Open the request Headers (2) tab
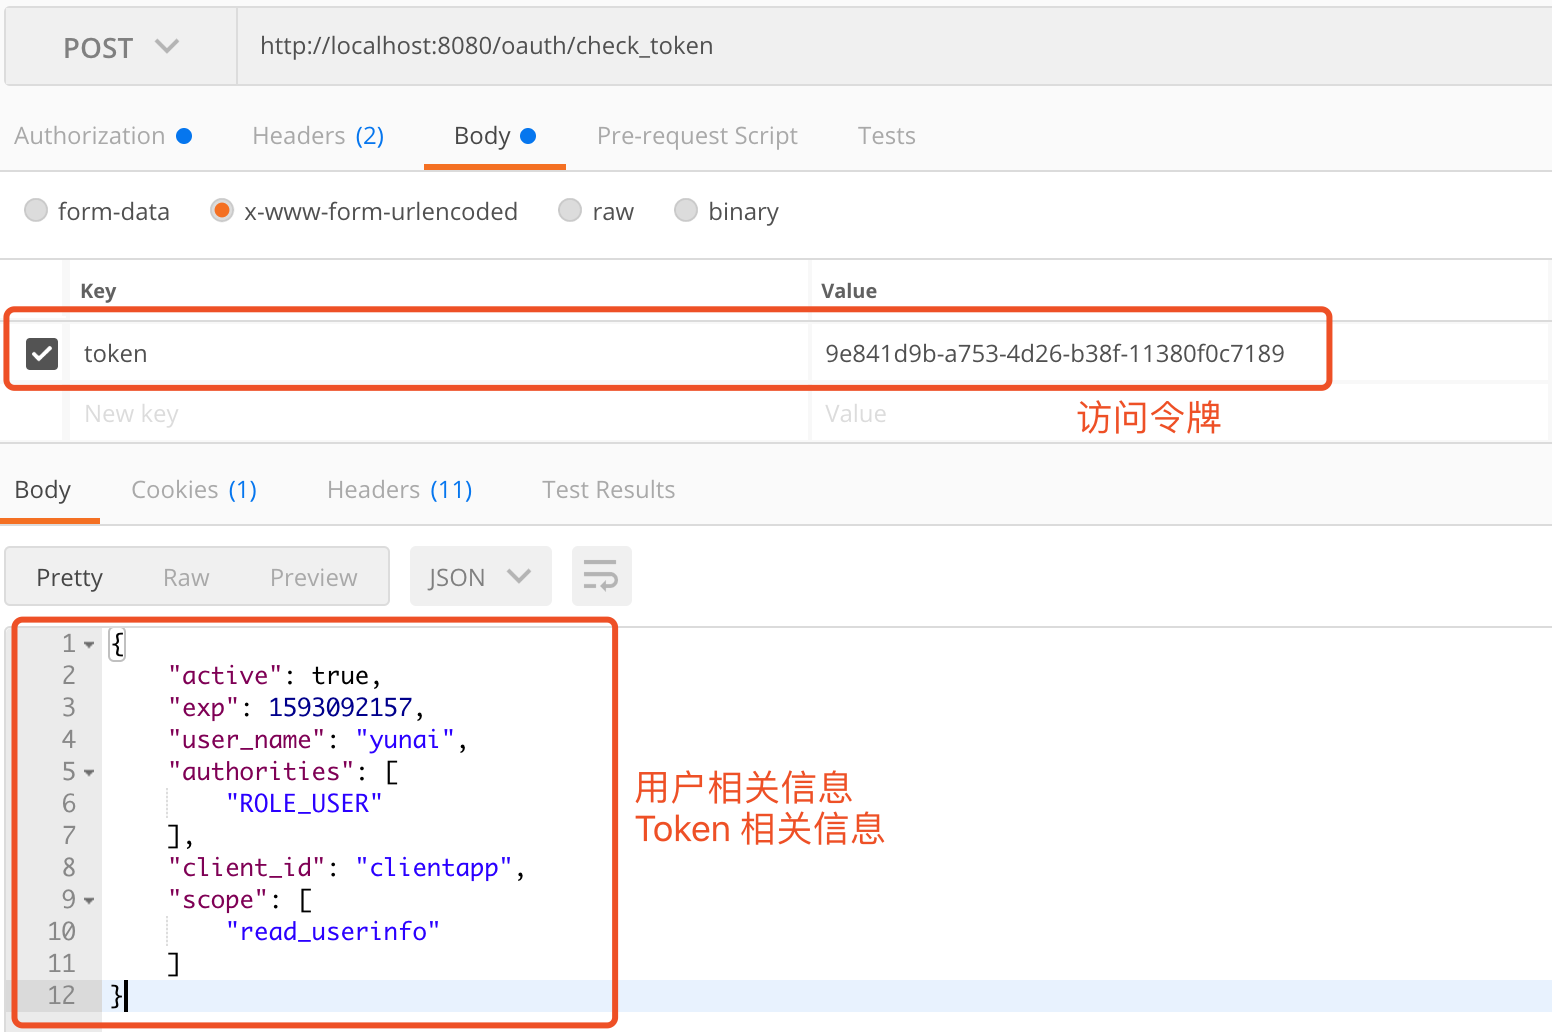The image size is (1552, 1032). (x=318, y=136)
